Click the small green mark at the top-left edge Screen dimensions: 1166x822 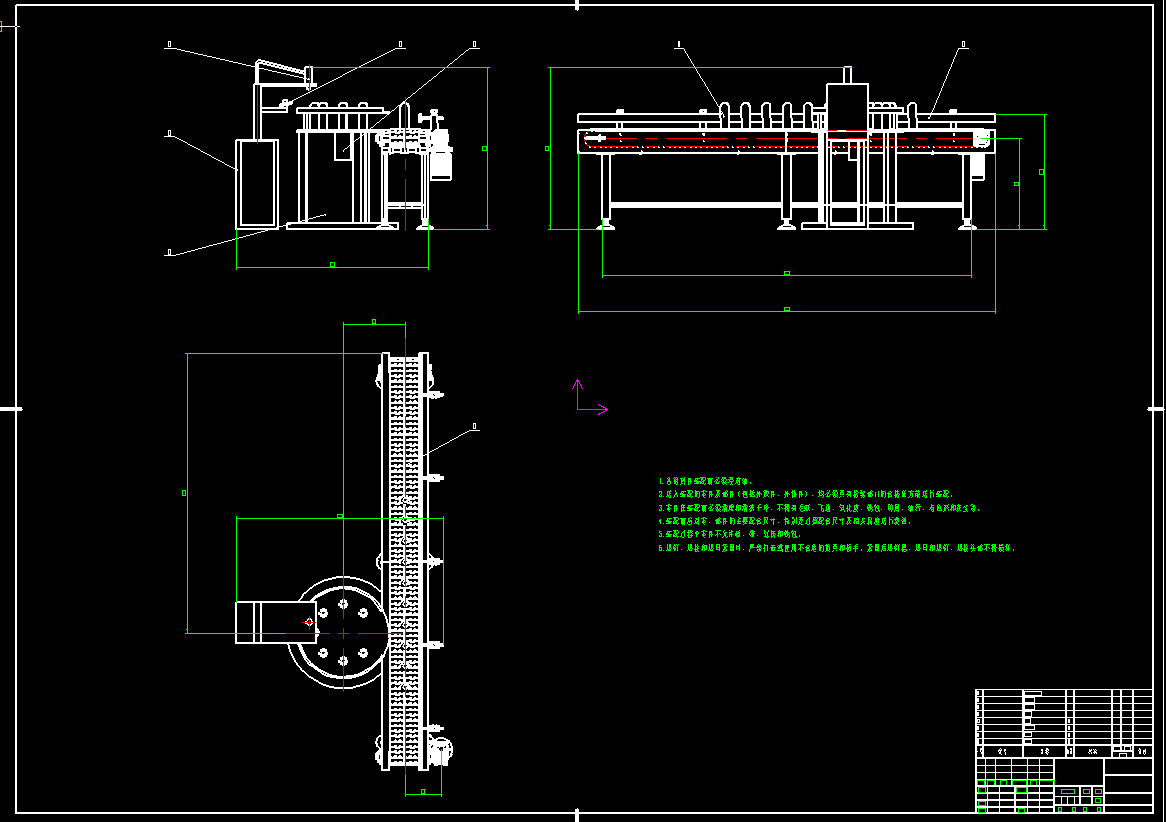(x=1, y=27)
